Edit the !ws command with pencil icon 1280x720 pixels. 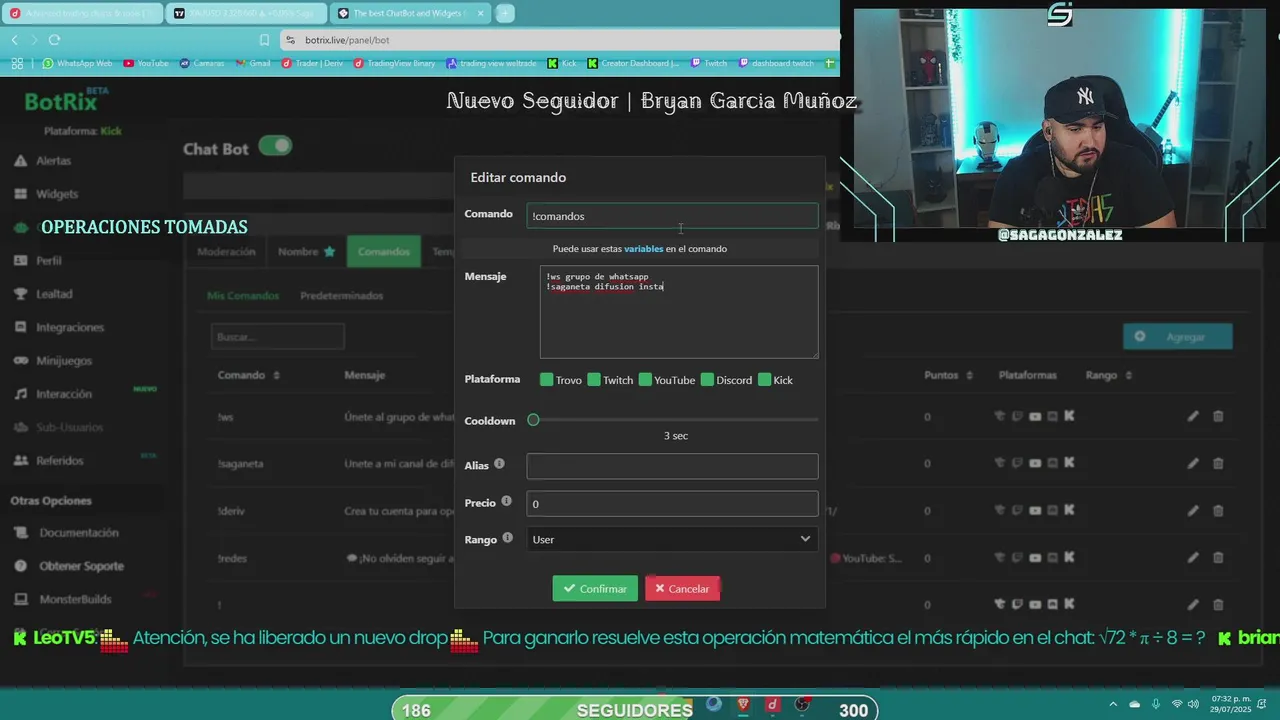(1193, 417)
